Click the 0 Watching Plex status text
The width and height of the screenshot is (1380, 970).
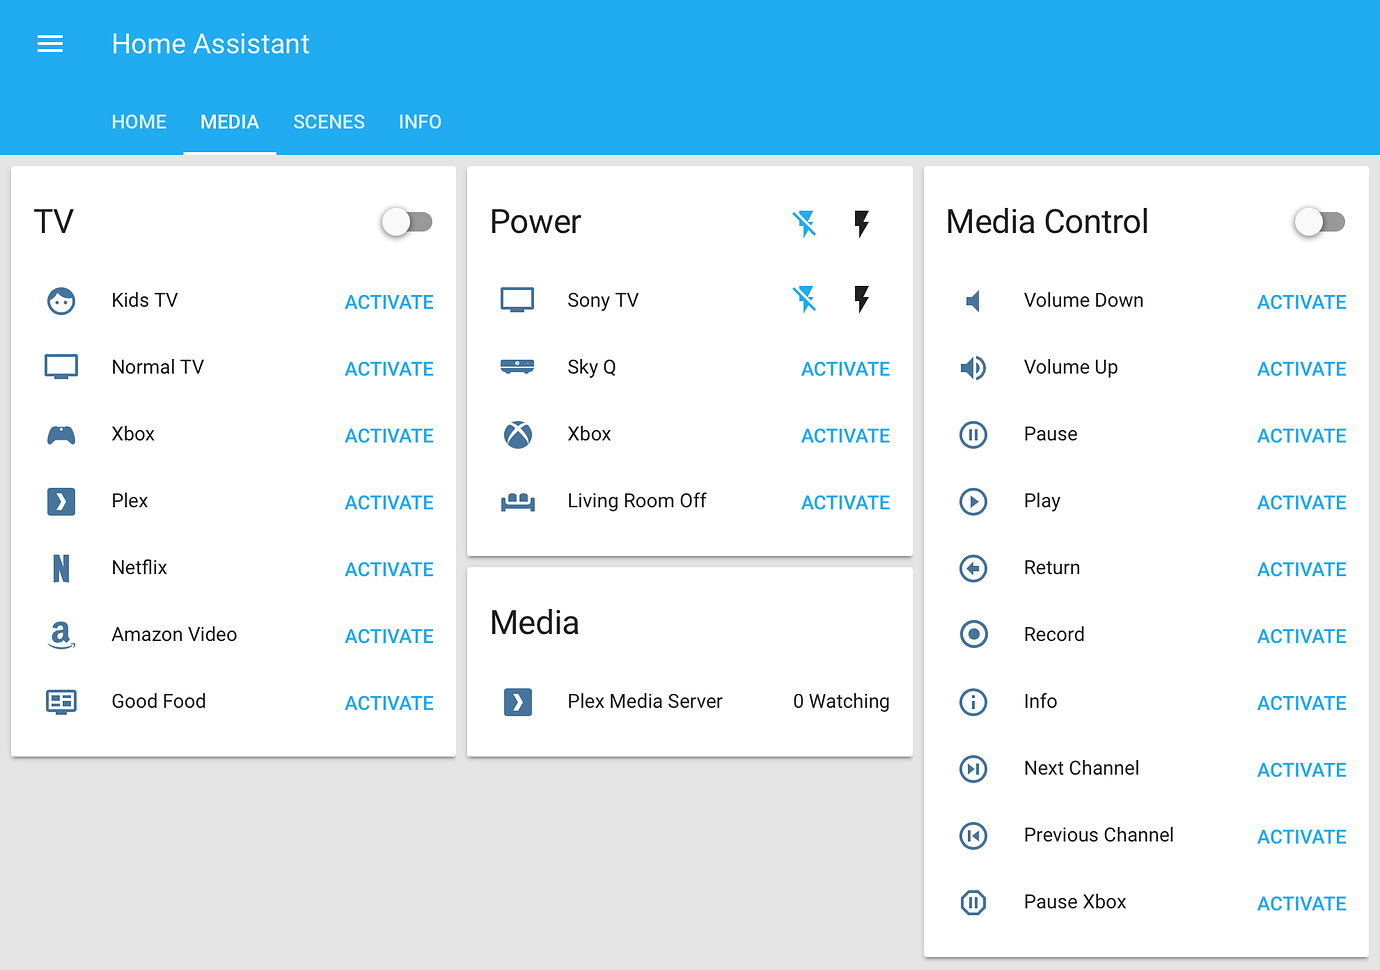point(841,701)
